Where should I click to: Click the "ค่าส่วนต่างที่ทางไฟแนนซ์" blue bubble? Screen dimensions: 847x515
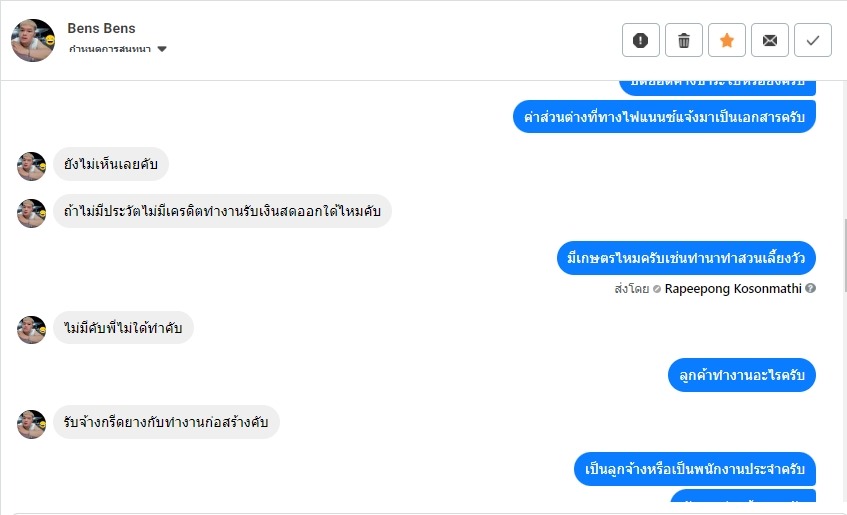(664, 116)
